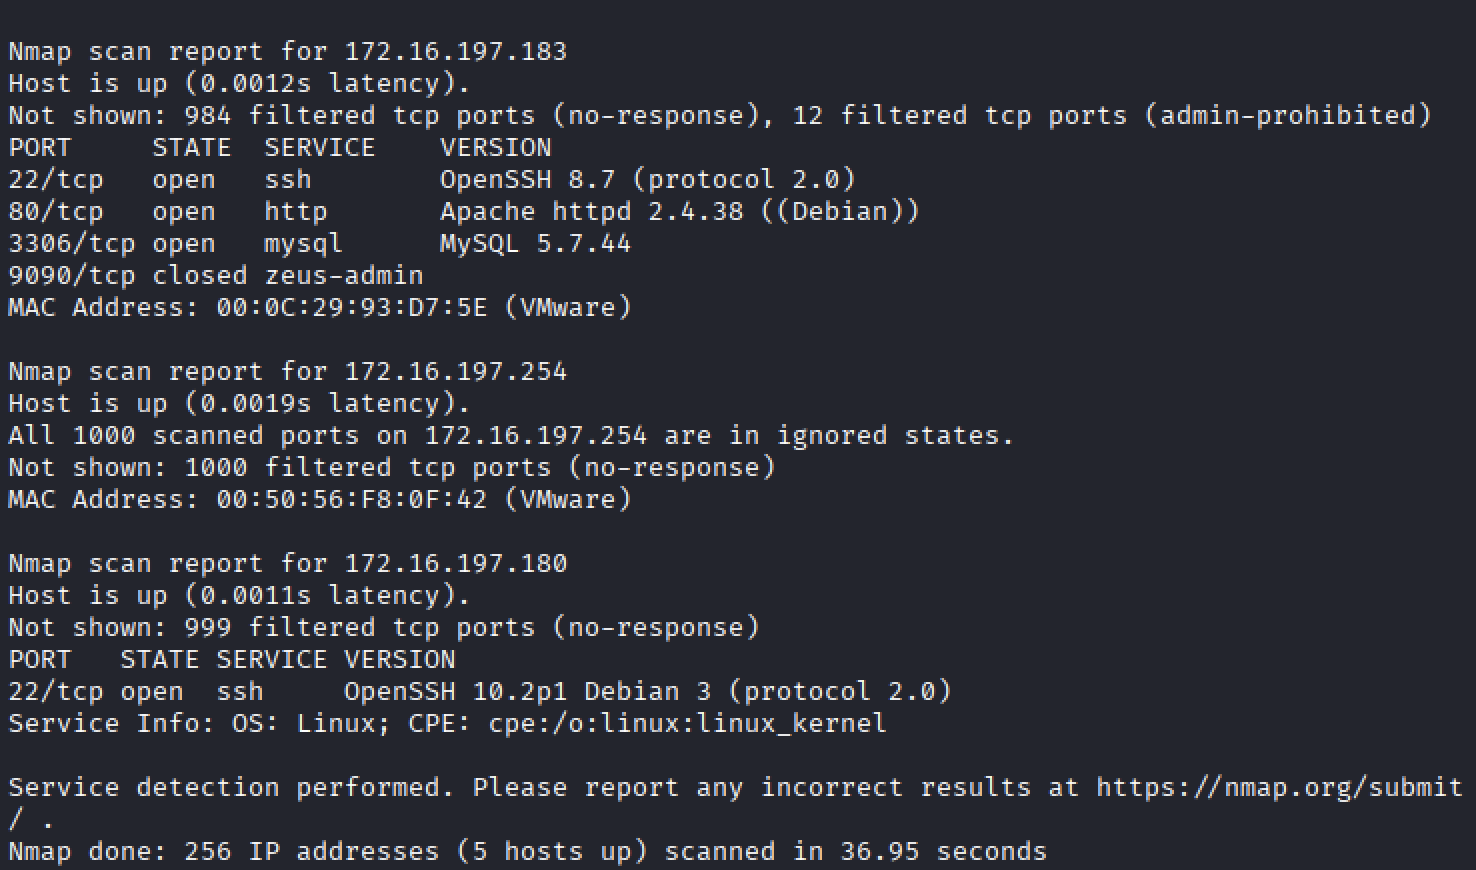Viewport: 1476px width, 870px height.
Task: Click the 3306/tcp port entry
Action: 71,244
